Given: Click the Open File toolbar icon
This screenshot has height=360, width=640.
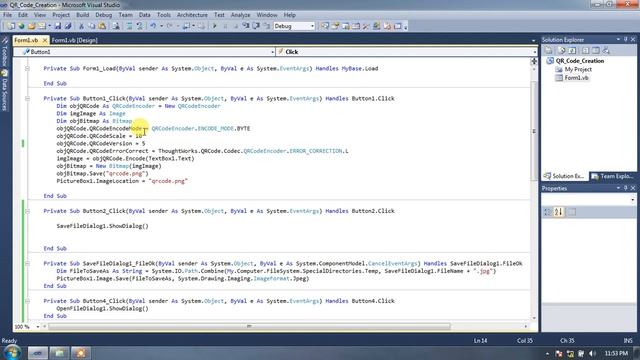Looking at the screenshot, I should (33, 26).
